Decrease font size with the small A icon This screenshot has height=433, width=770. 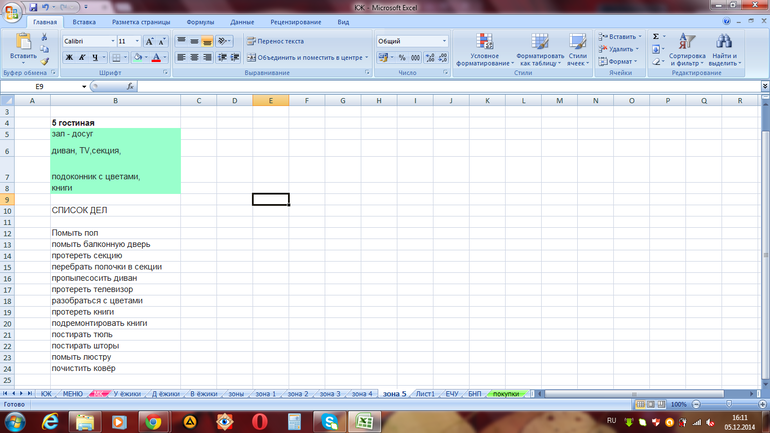coord(162,41)
